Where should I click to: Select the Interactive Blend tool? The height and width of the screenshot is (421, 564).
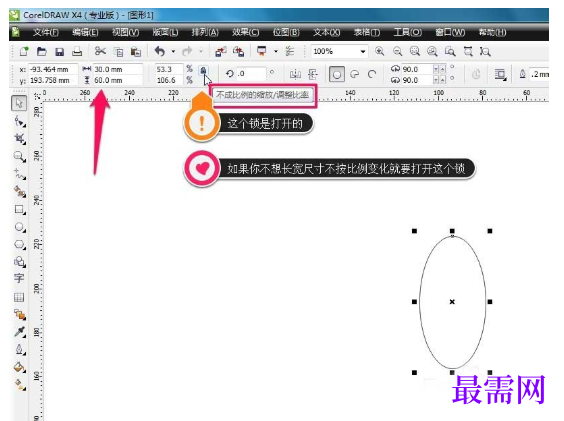[19, 314]
